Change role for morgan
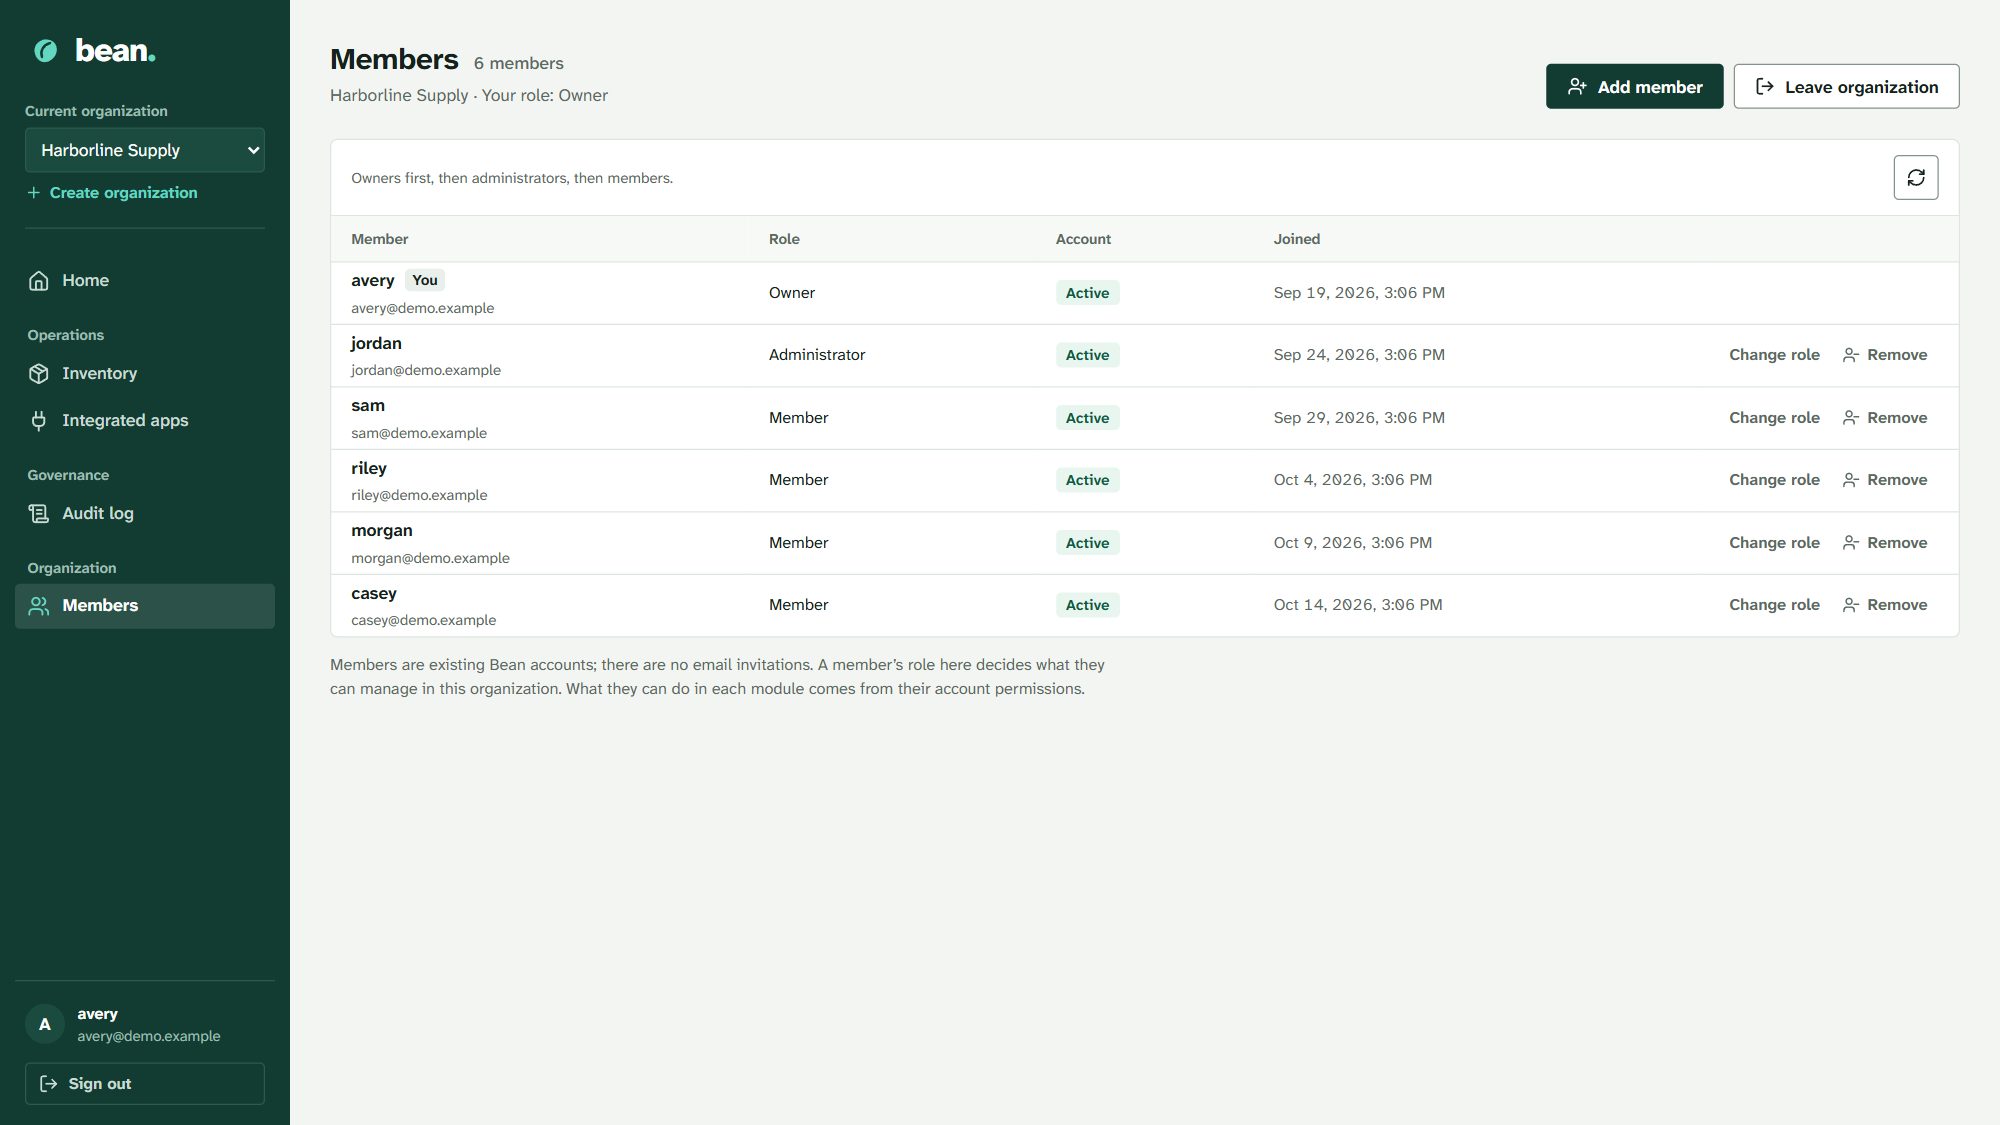This screenshot has width=2000, height=1125. click(1774, 543)
